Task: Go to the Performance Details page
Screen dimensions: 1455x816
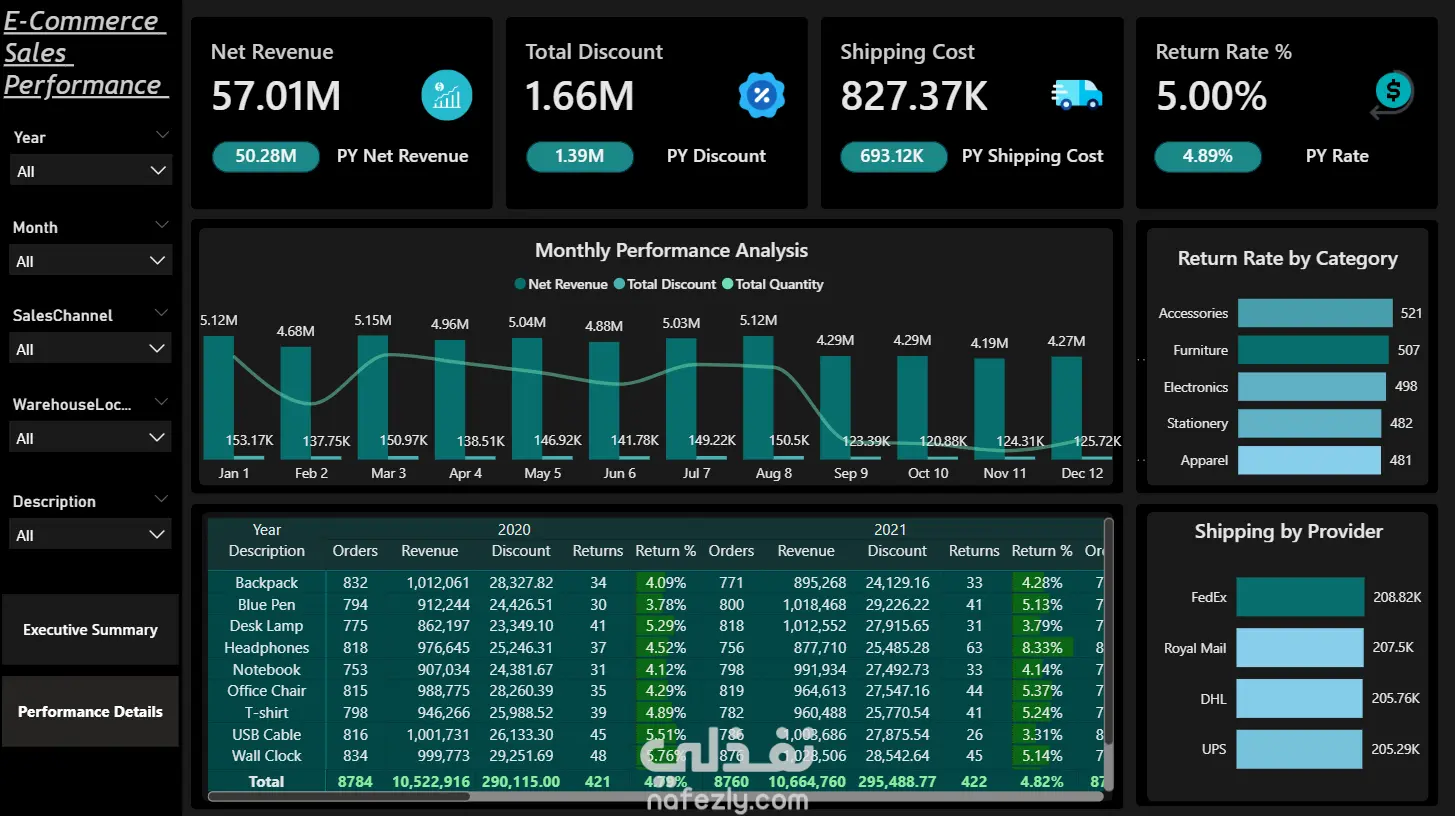Action: (90, 712)
